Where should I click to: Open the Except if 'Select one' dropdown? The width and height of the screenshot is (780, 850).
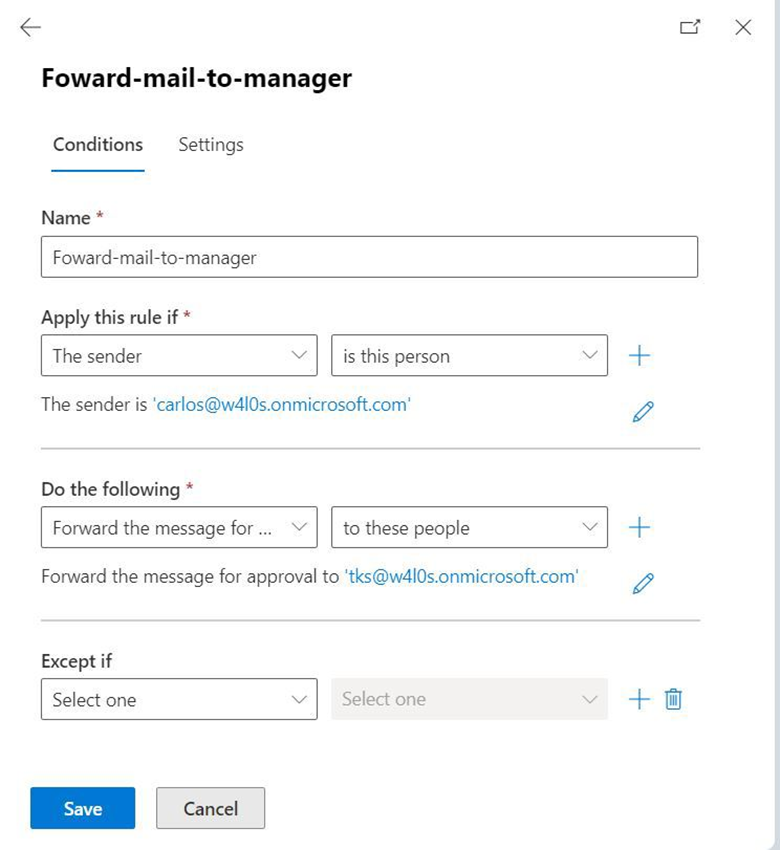point(179,700)
